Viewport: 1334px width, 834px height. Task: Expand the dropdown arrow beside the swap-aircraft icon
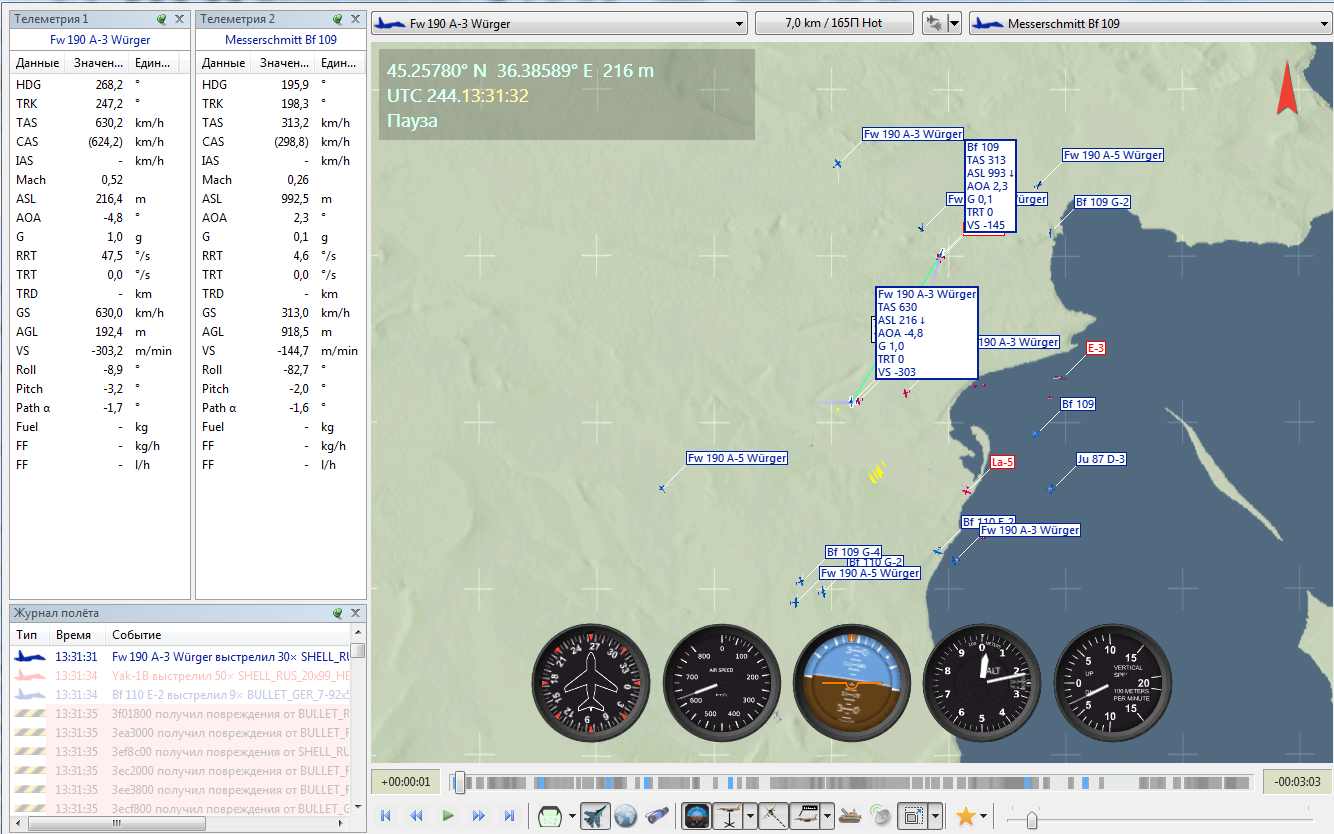click(954, 23)
